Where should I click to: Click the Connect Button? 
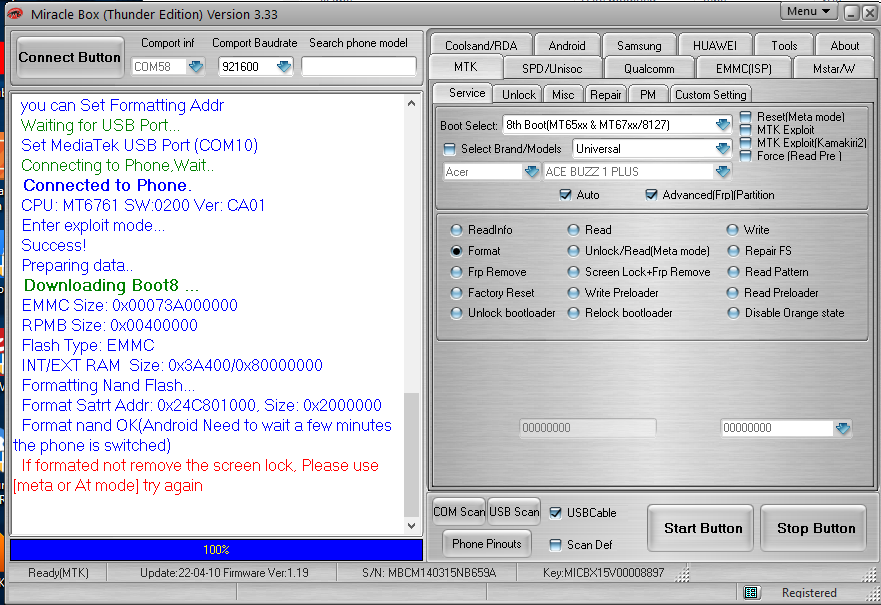click(x=70, y=57)
